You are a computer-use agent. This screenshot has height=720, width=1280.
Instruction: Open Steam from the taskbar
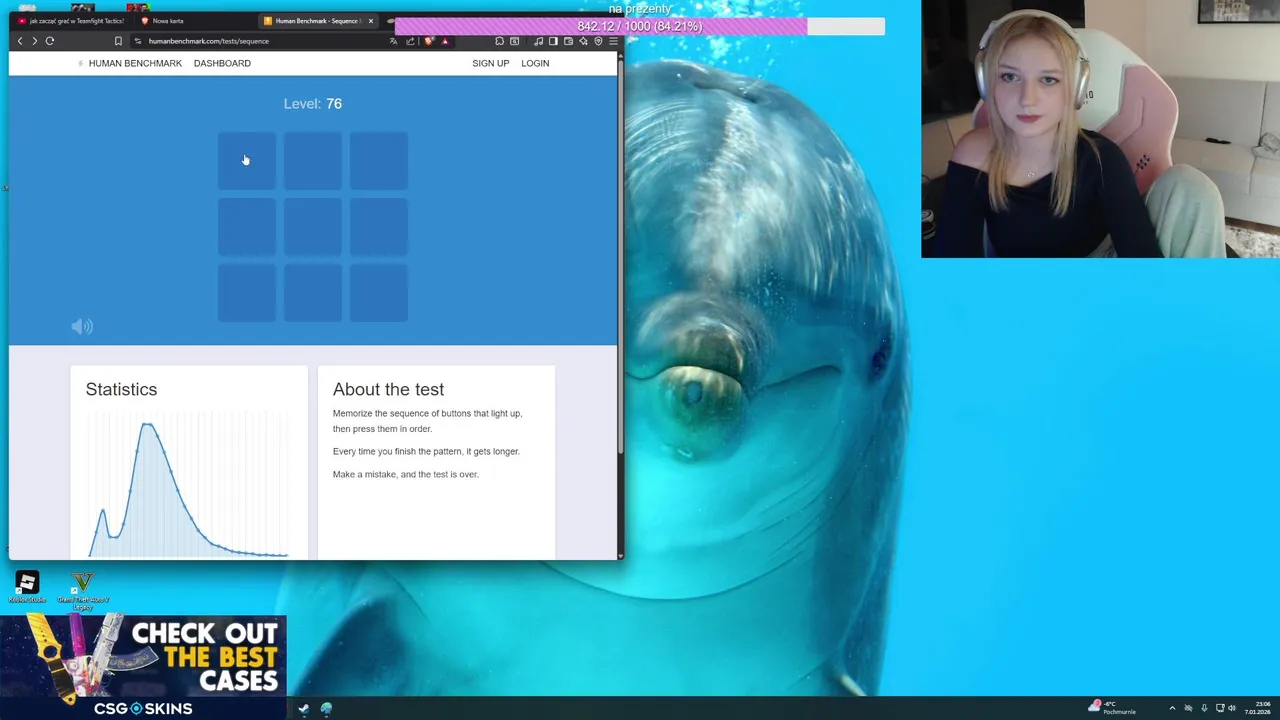304,708
